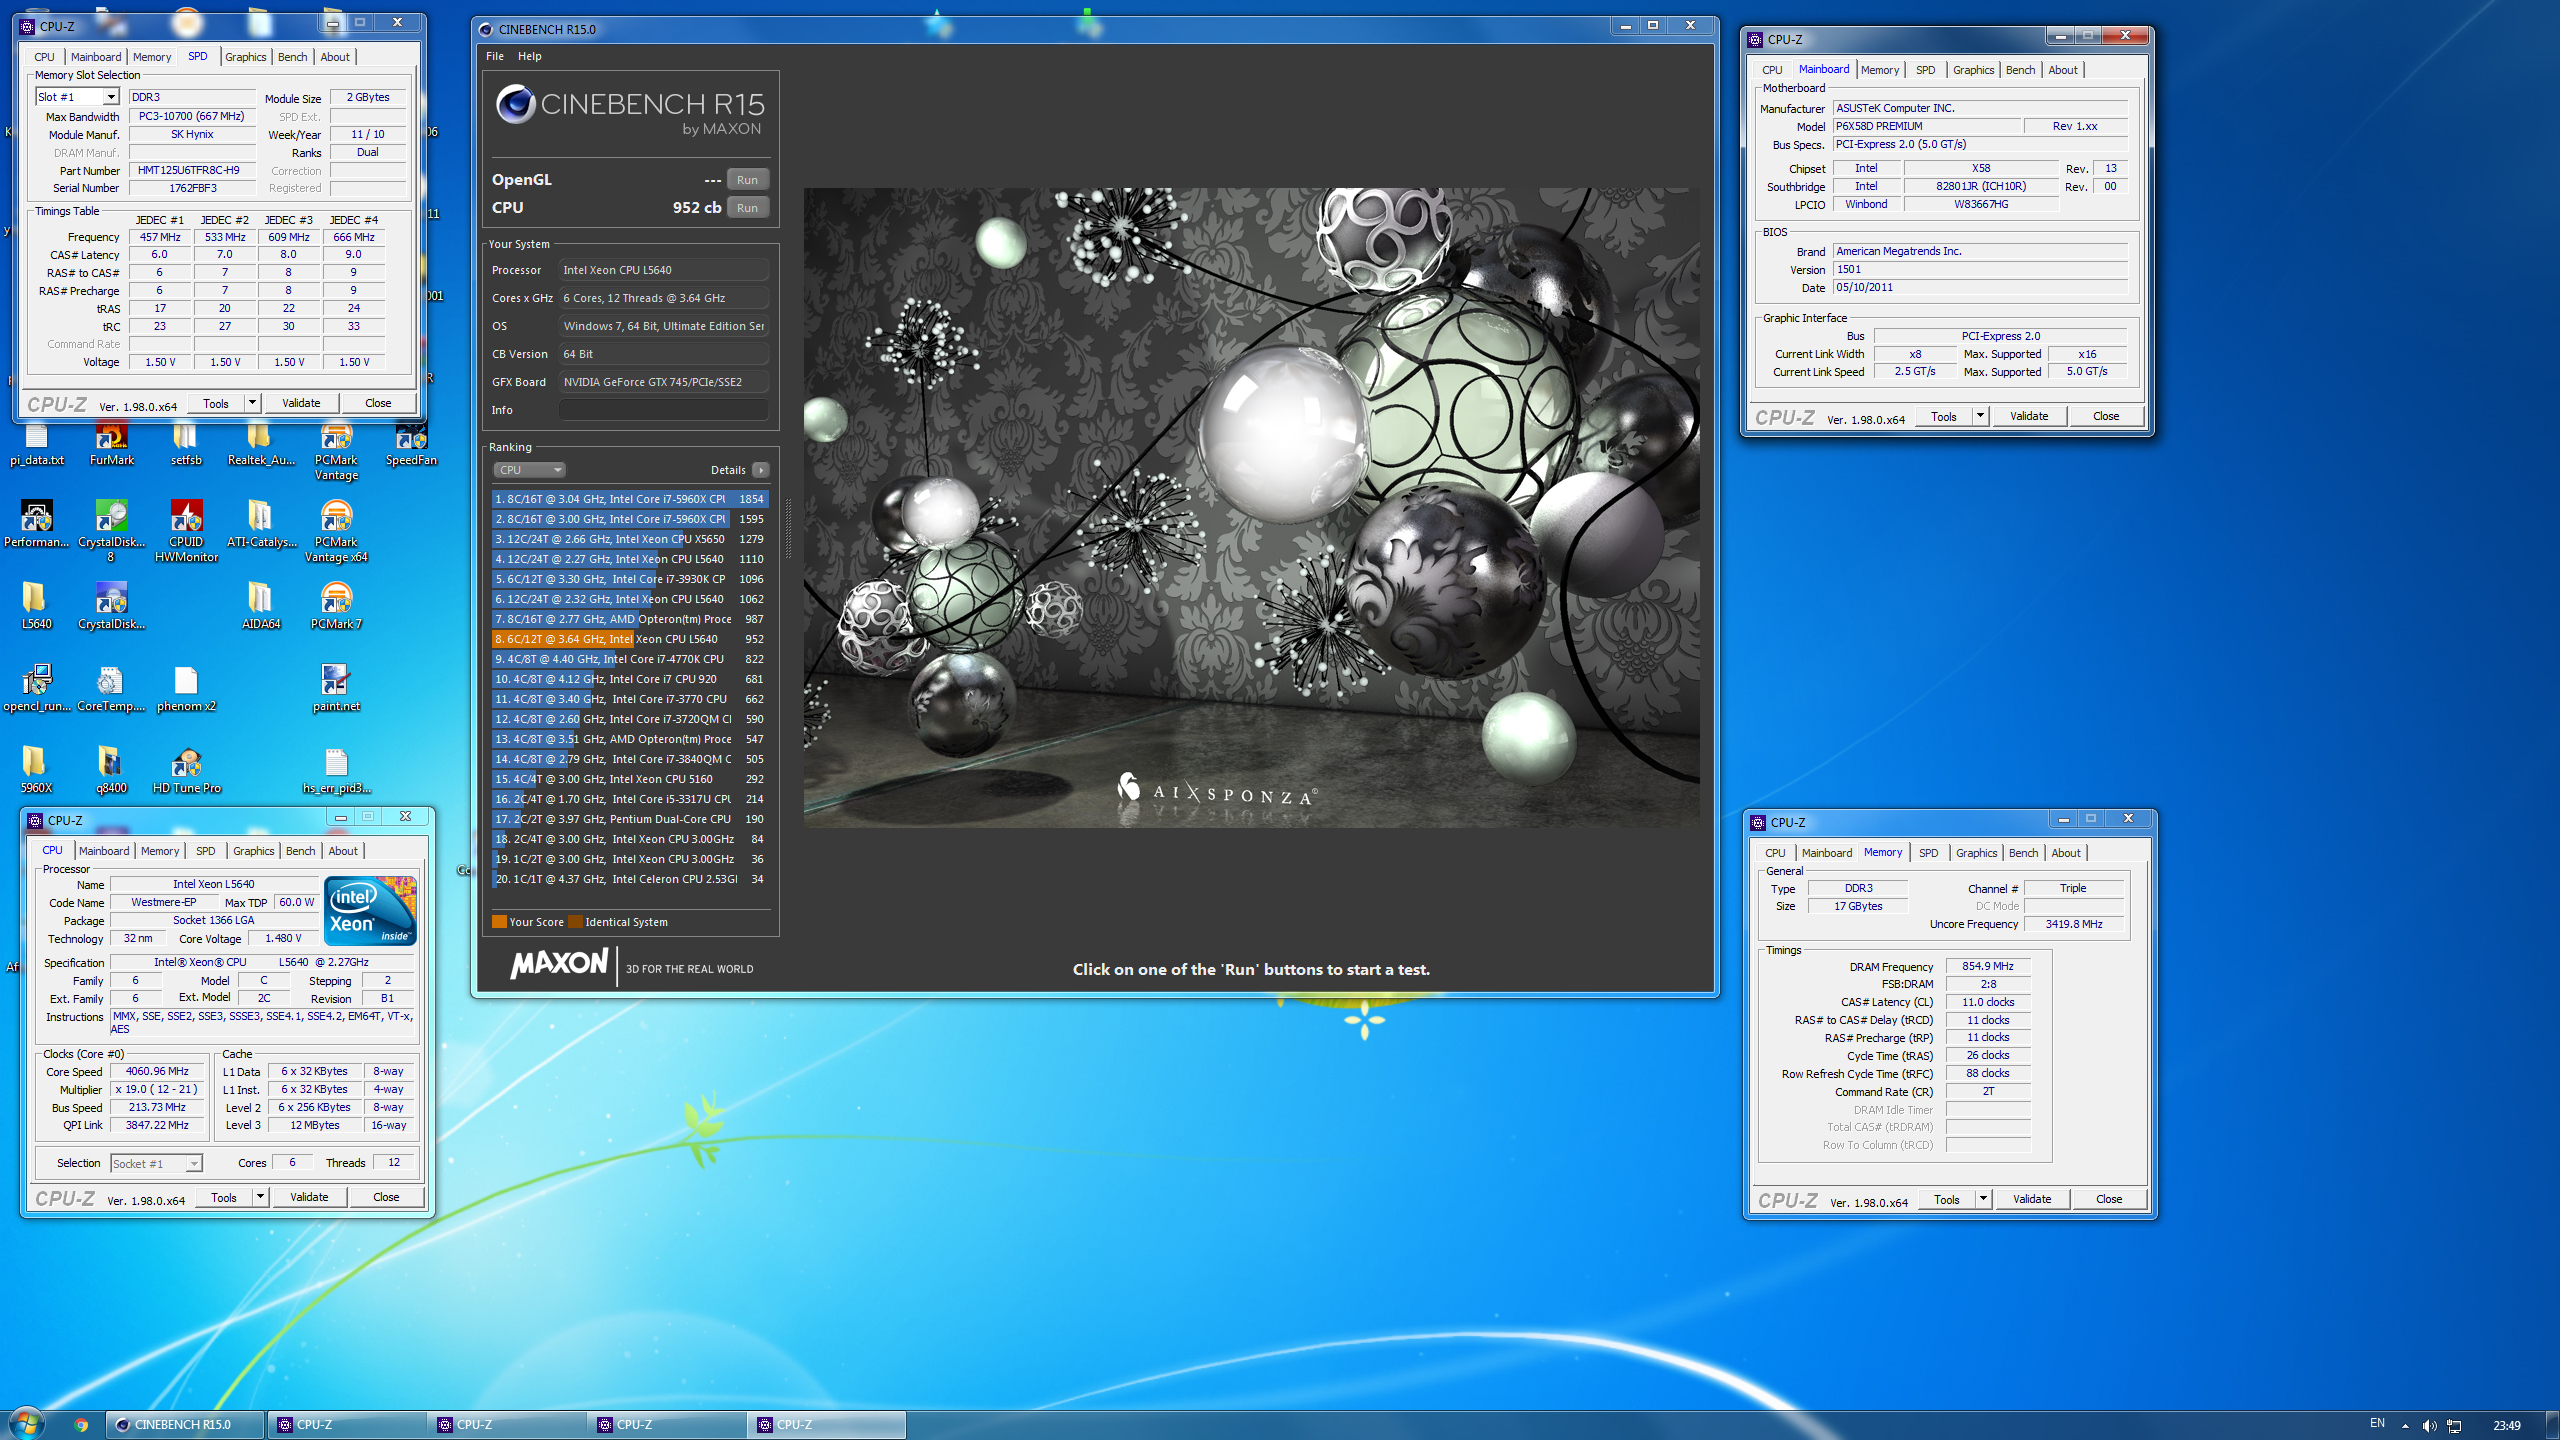Switch to CINEBENCH R15.0 taskbar button
The height and width of the screenshot is (1440, 2560).
tap(186, 1425)
